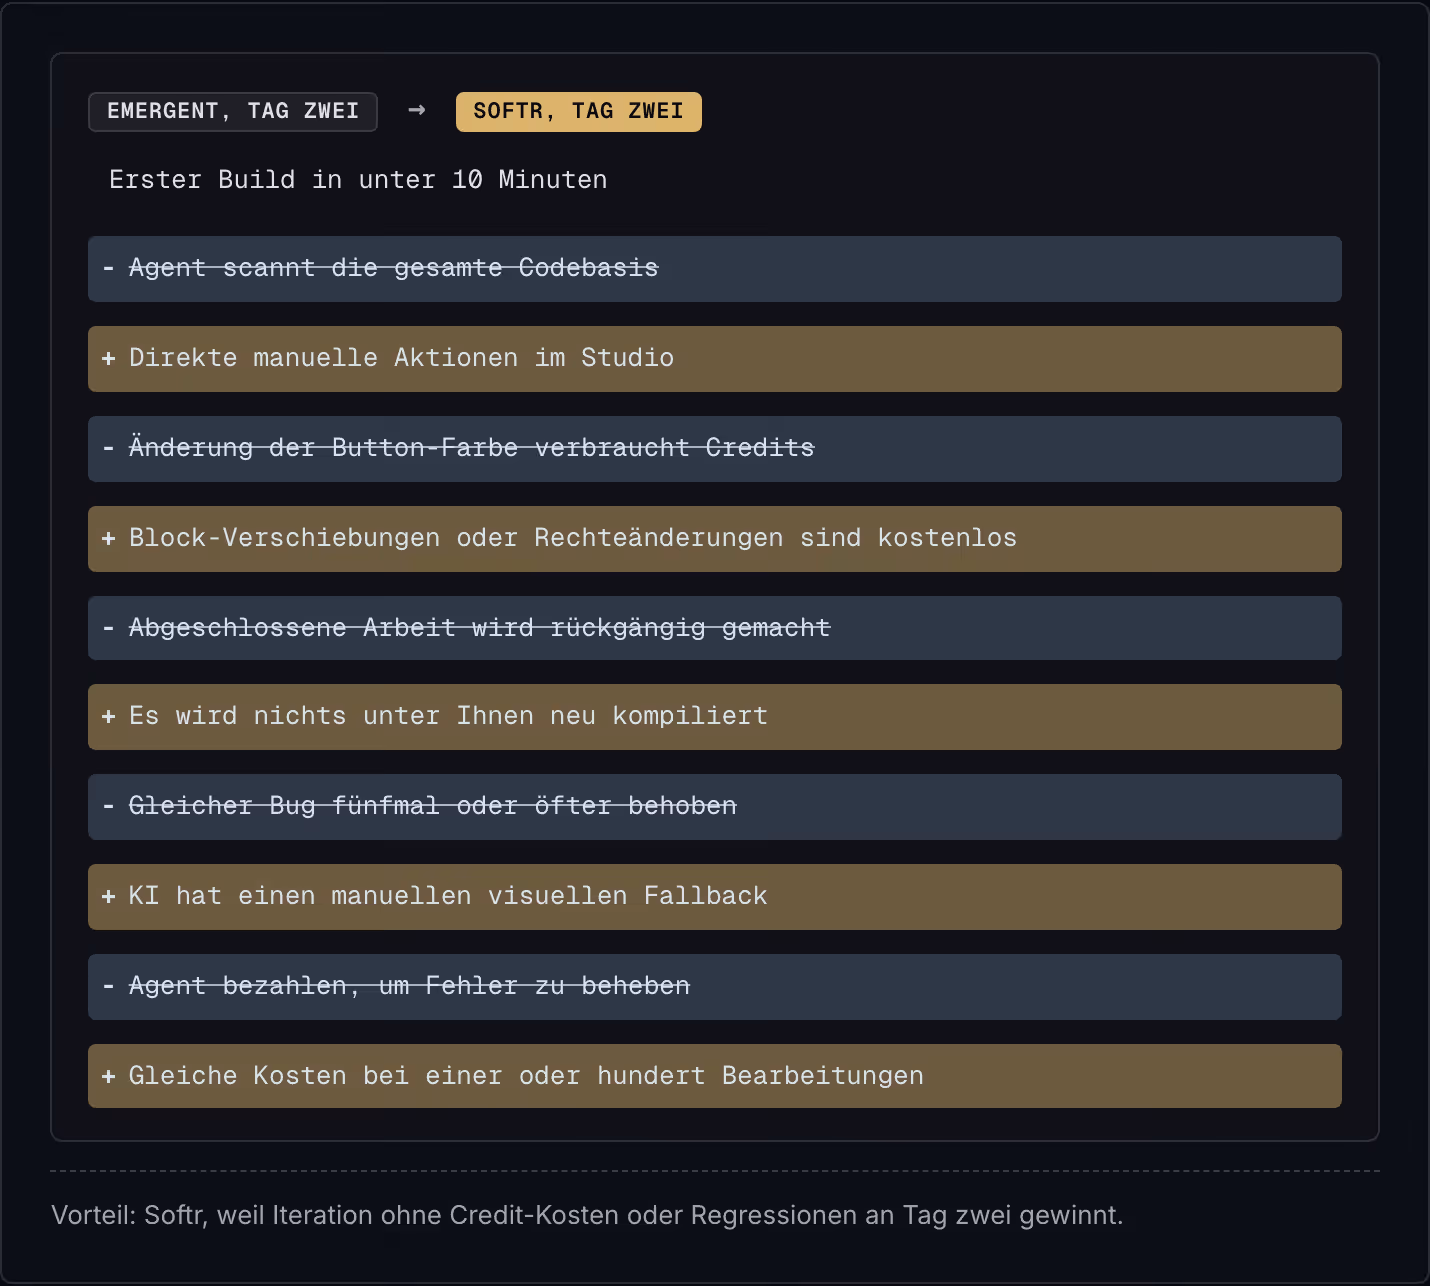The image size is (1430, 1286).
Task: Click the "EMERGENT, TAG ZWEI" badge
Action: tap(233, 112)
